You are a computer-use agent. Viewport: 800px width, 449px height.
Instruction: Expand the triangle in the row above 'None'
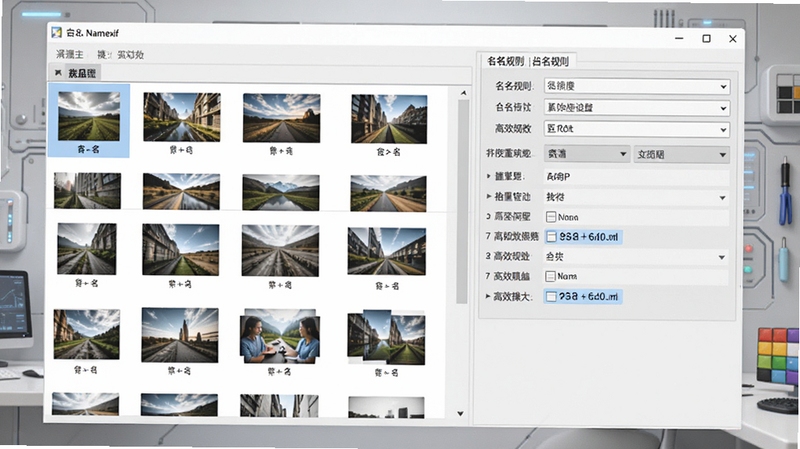pos(489,196)
